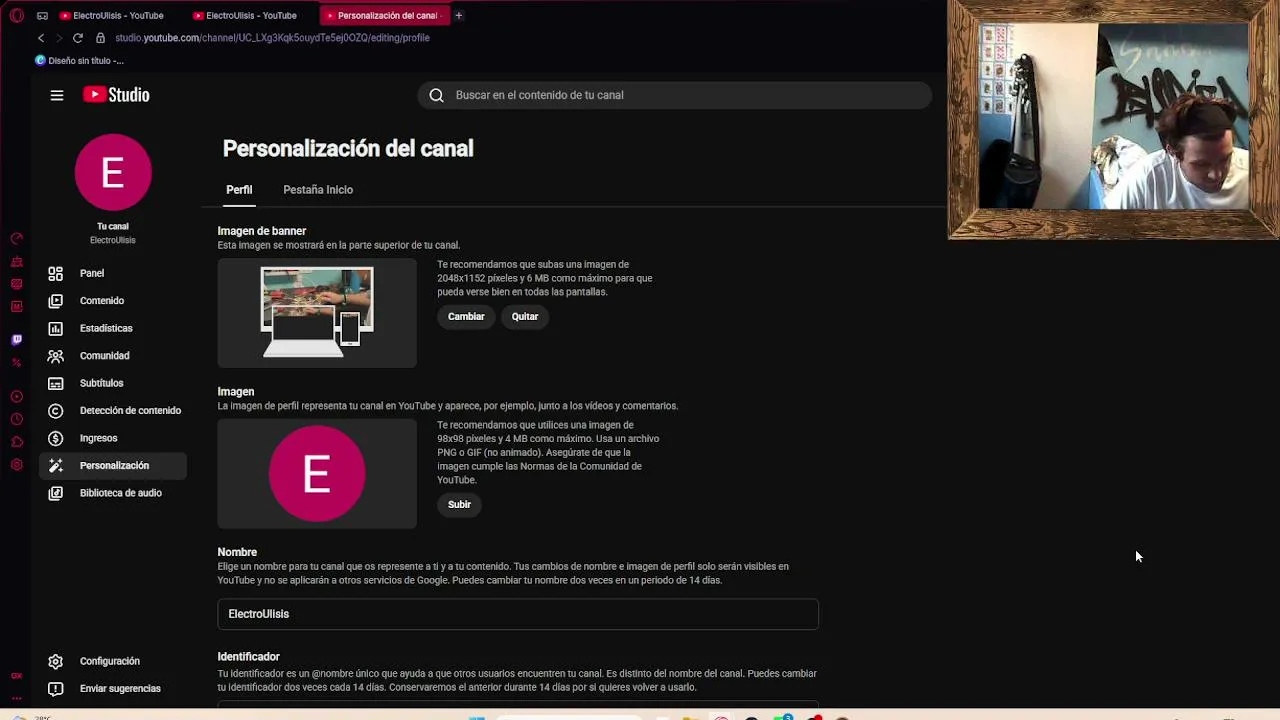Click the banner image preview thumbnail

tap(317, 313)
